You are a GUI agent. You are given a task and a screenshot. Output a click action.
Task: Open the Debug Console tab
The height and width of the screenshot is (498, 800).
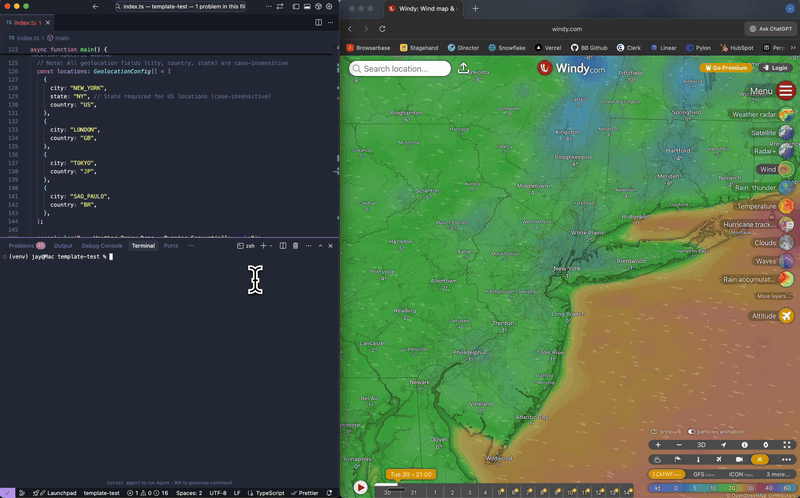(x=102, y=245)
